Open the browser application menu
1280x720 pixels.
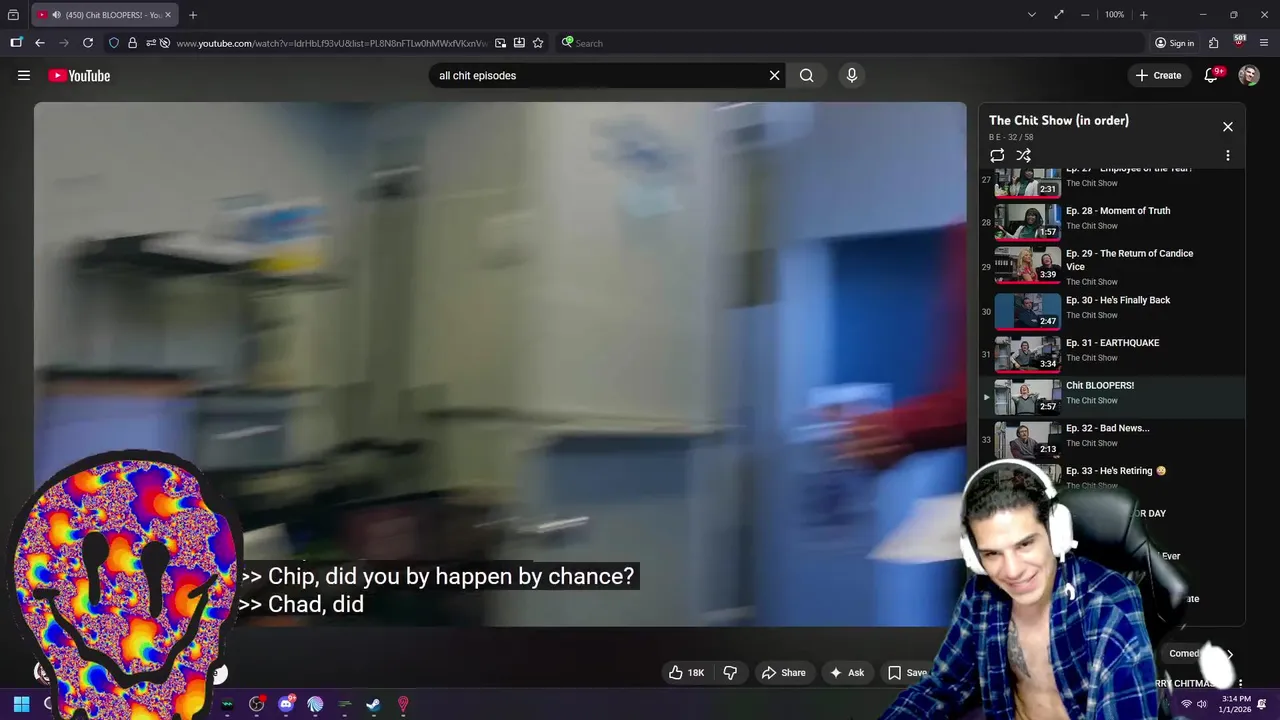(x=1264, y=43)
